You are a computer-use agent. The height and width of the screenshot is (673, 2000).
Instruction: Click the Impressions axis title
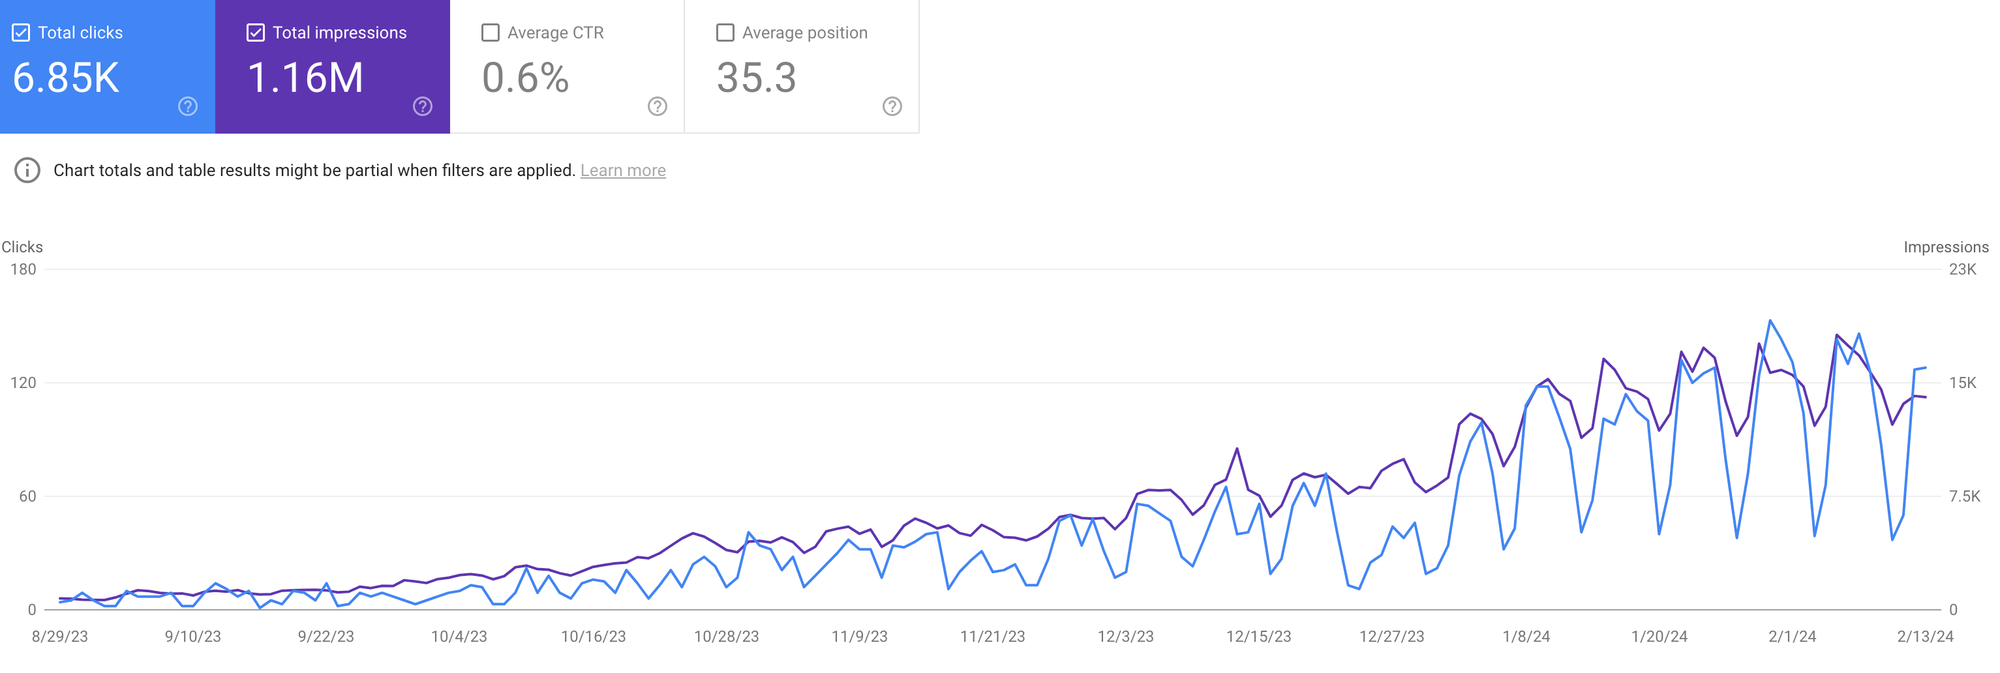tap(1946, 247)
